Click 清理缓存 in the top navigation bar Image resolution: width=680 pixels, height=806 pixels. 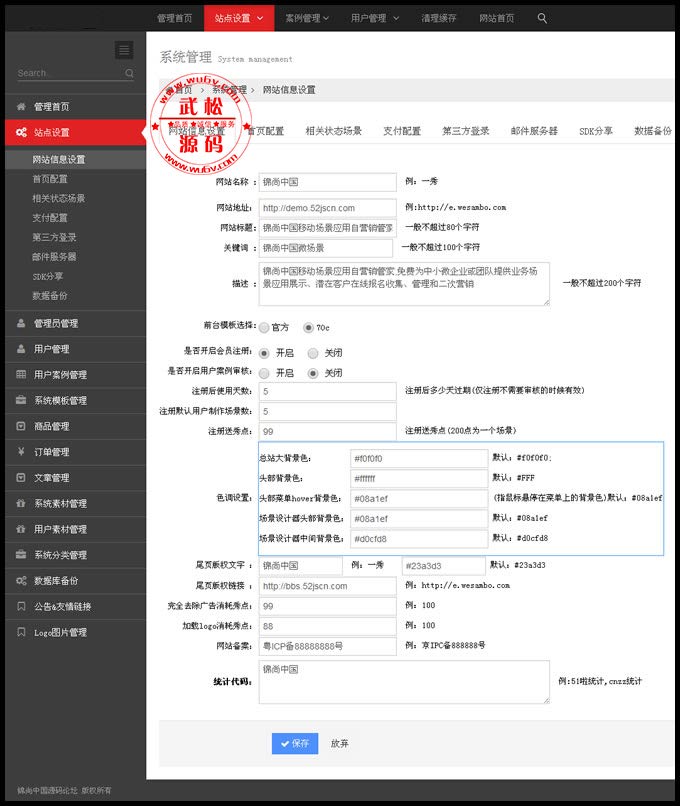tap(438, 19)
